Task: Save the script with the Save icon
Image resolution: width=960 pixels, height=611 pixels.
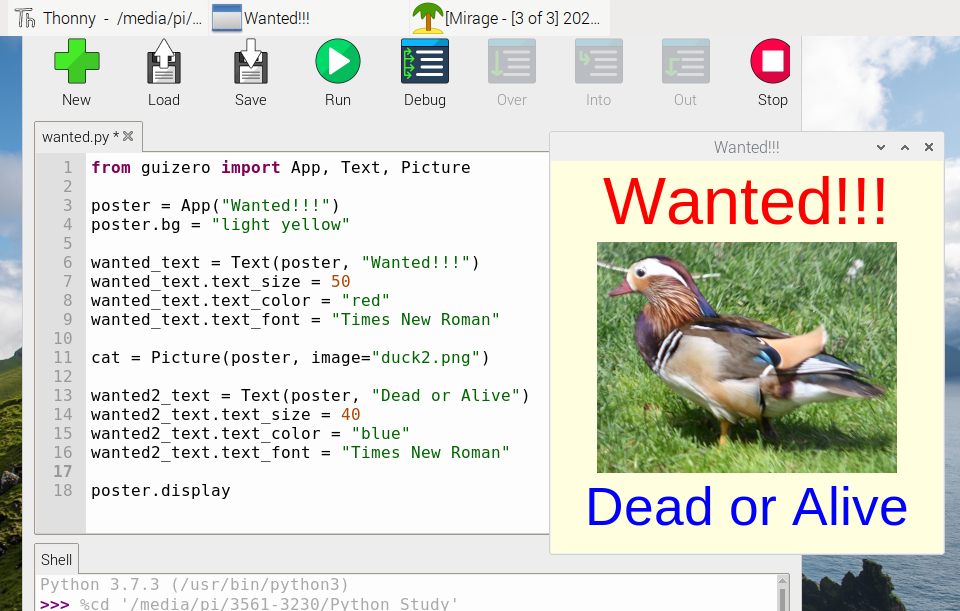Action: (x=250, y=61)
